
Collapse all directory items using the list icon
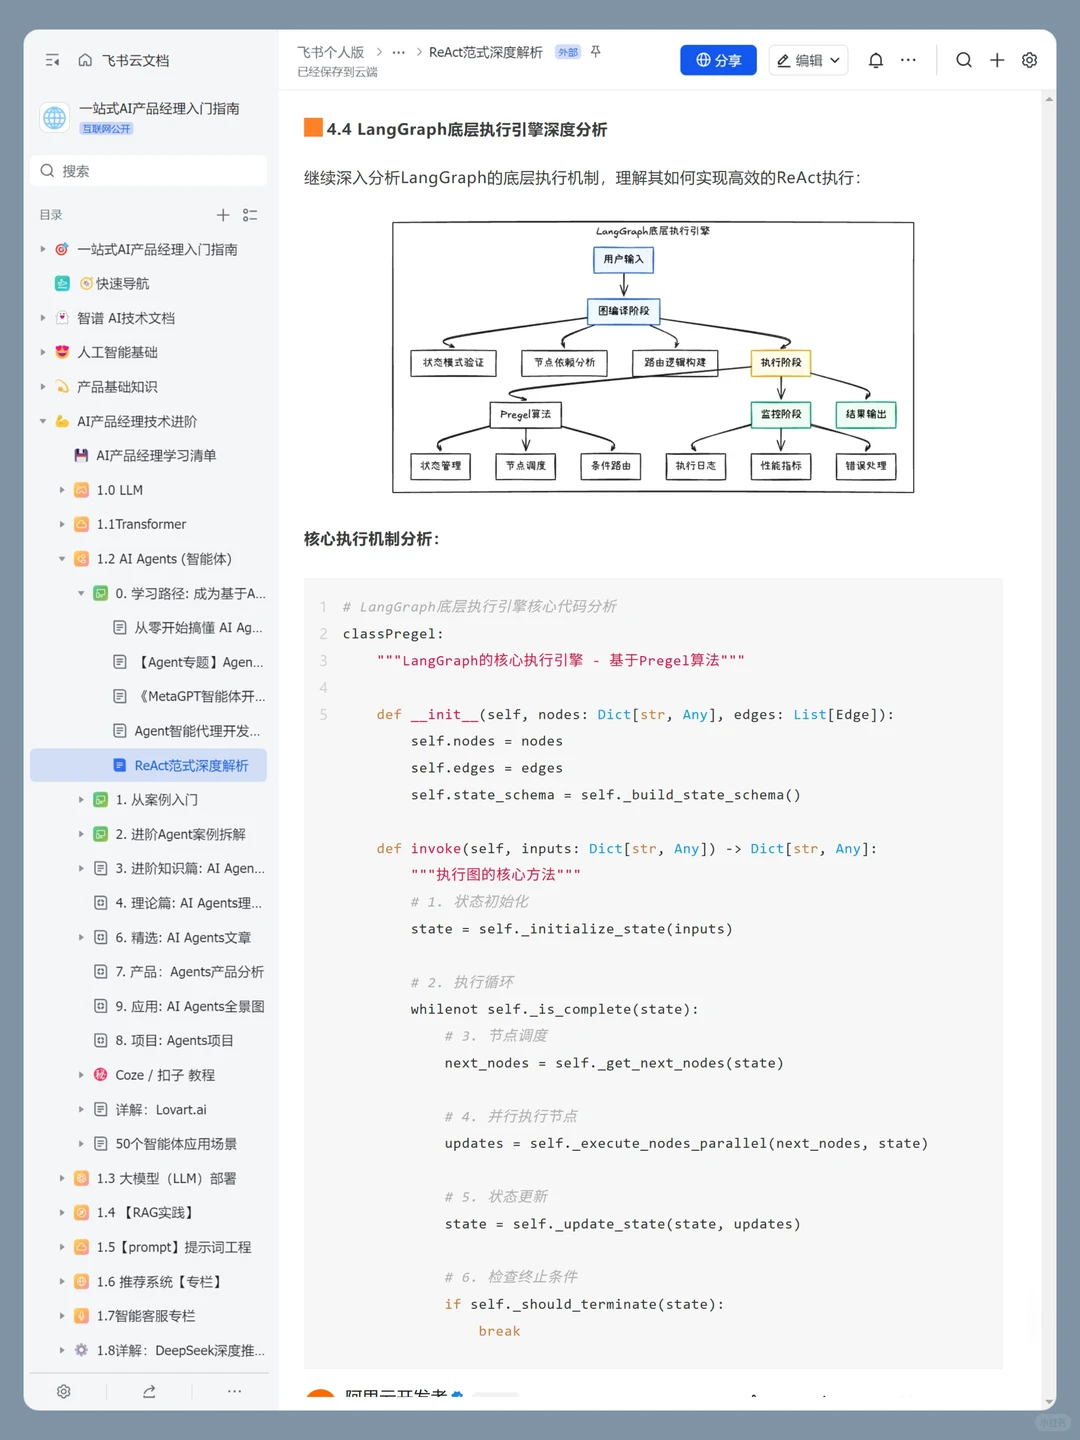(x=250, y=215)
